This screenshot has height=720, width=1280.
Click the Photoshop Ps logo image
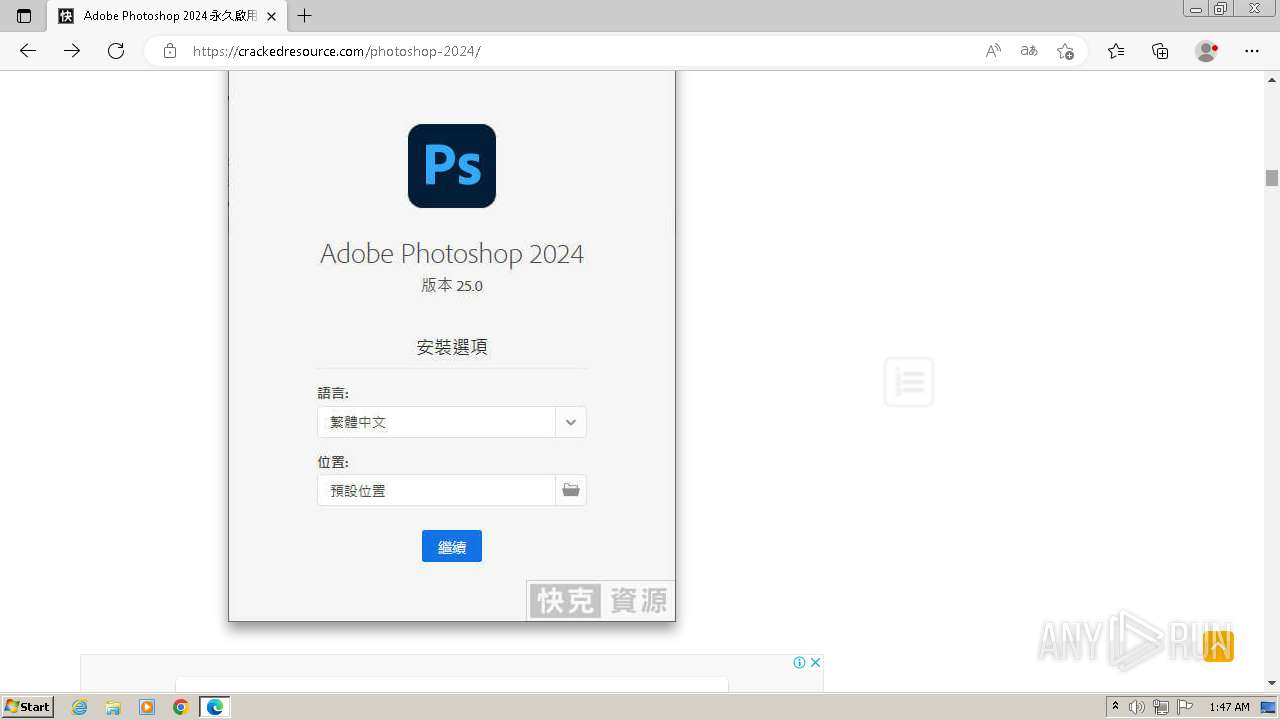point(452,166)
